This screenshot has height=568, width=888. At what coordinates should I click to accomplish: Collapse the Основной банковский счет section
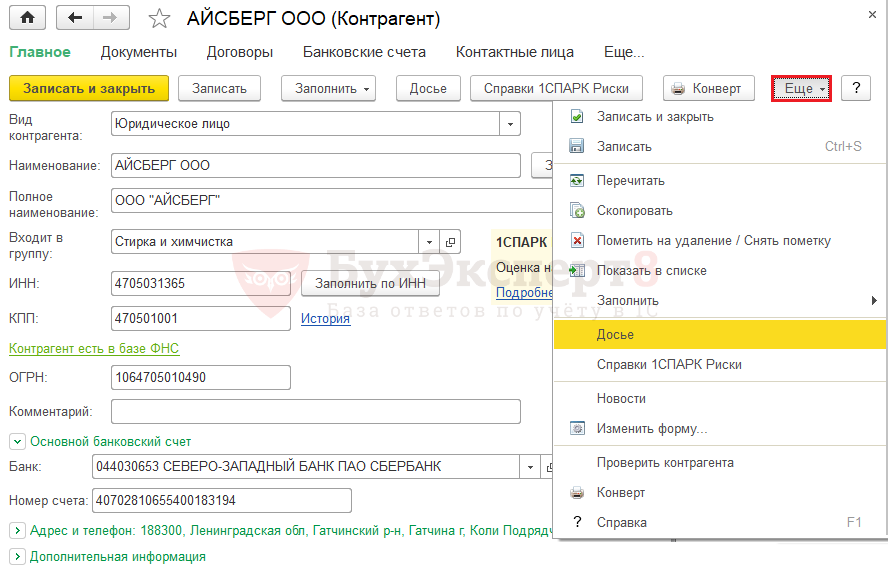16,441
